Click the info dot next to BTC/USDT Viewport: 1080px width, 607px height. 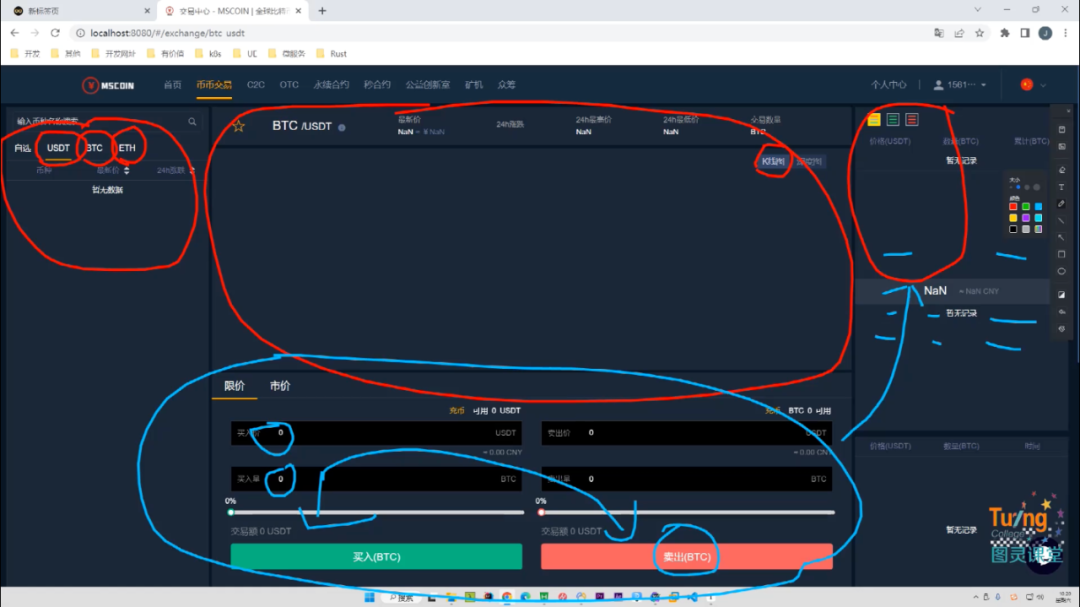pos(342,127)
